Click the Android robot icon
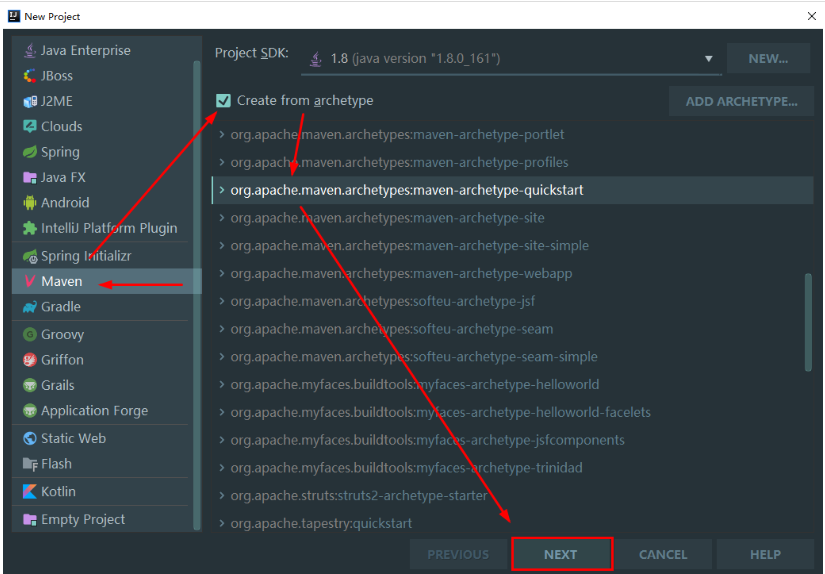 click(30, 203)
